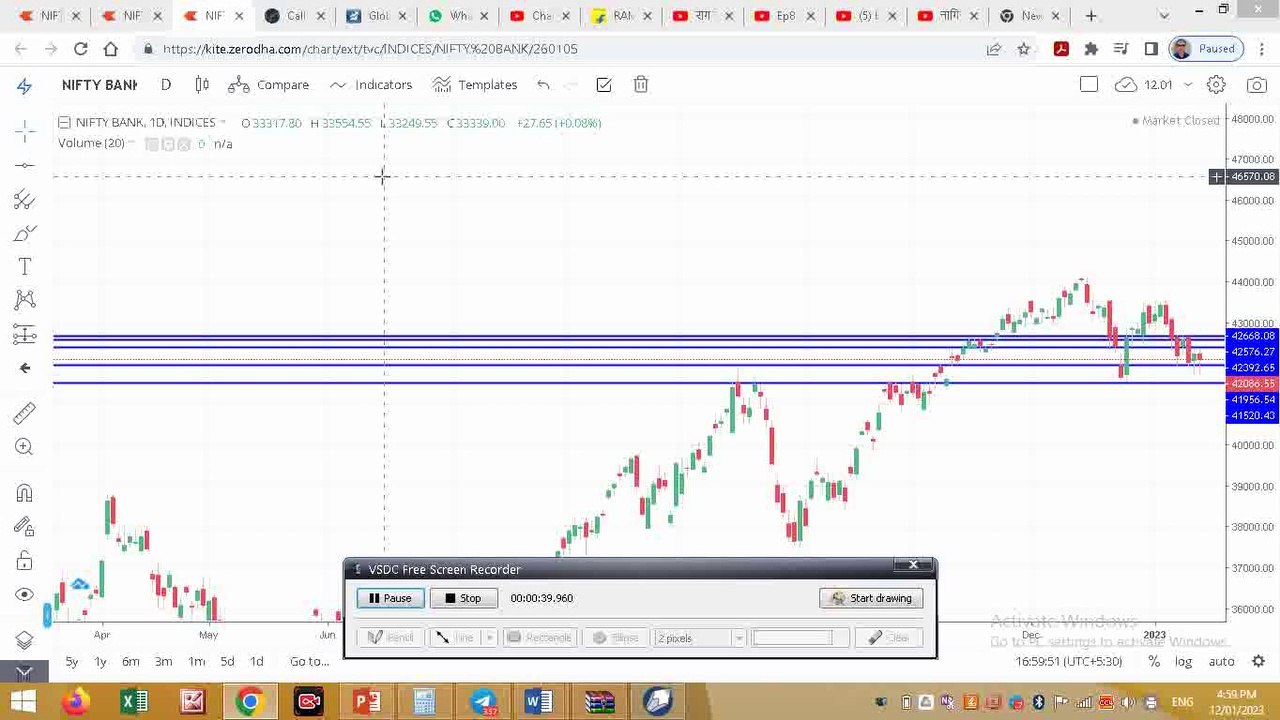
Task: Set the chart range to 1d
Action: [257, 662]
